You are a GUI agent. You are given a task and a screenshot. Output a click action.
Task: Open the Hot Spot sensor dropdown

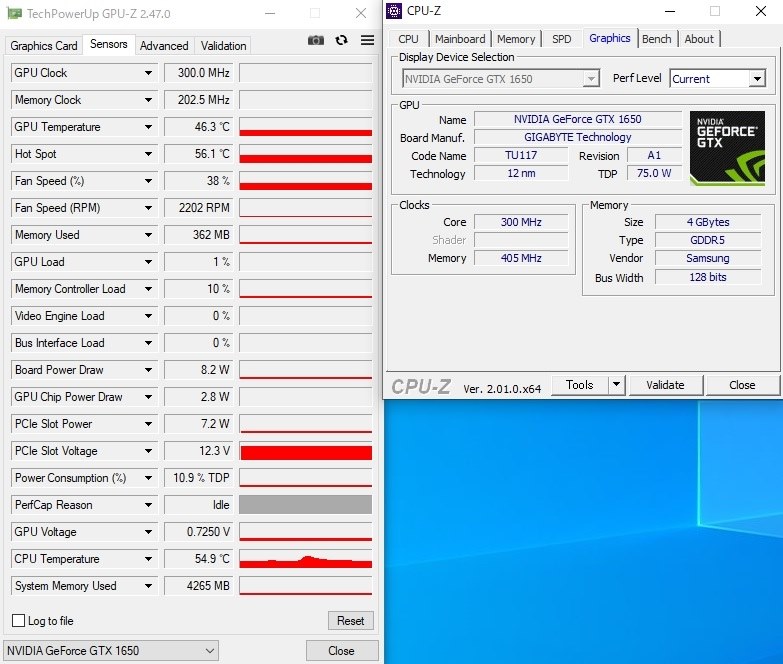(148, 154)
